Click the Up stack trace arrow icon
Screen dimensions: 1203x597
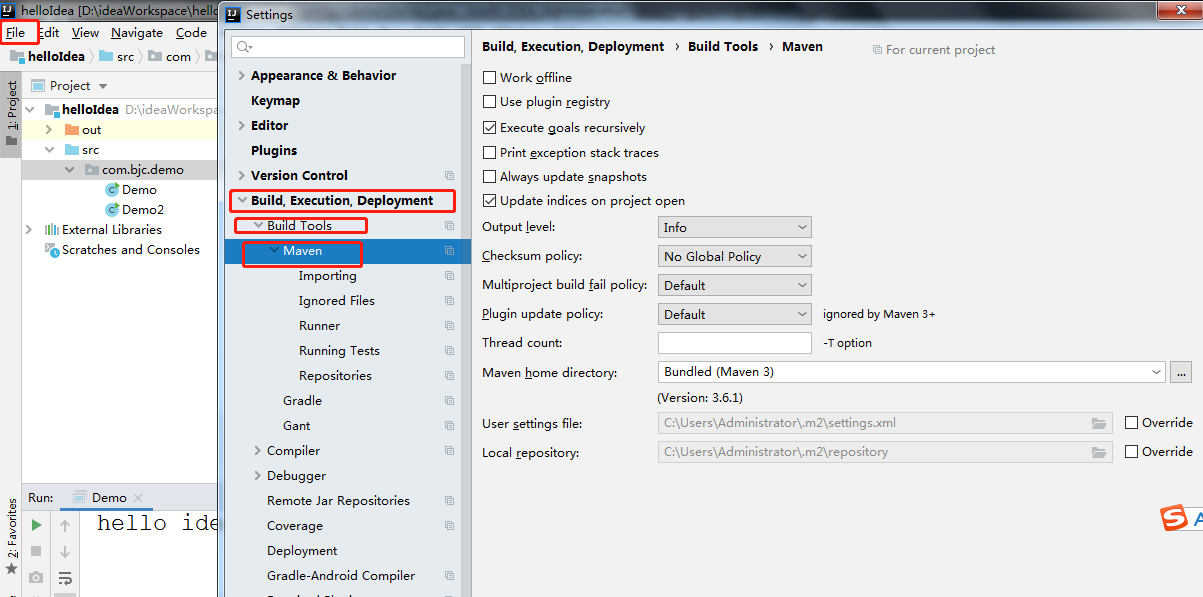point(65,525)
